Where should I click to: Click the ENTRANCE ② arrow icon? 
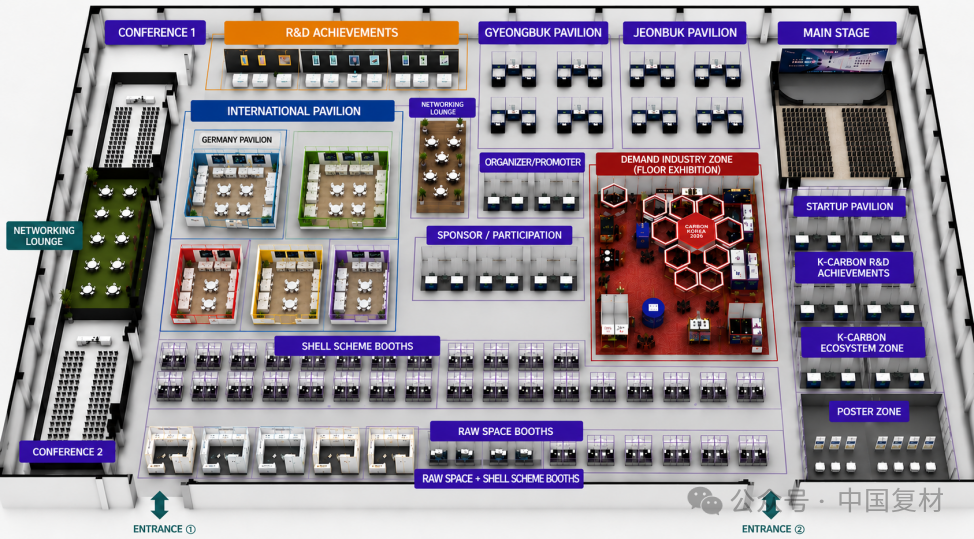[771, 504]
